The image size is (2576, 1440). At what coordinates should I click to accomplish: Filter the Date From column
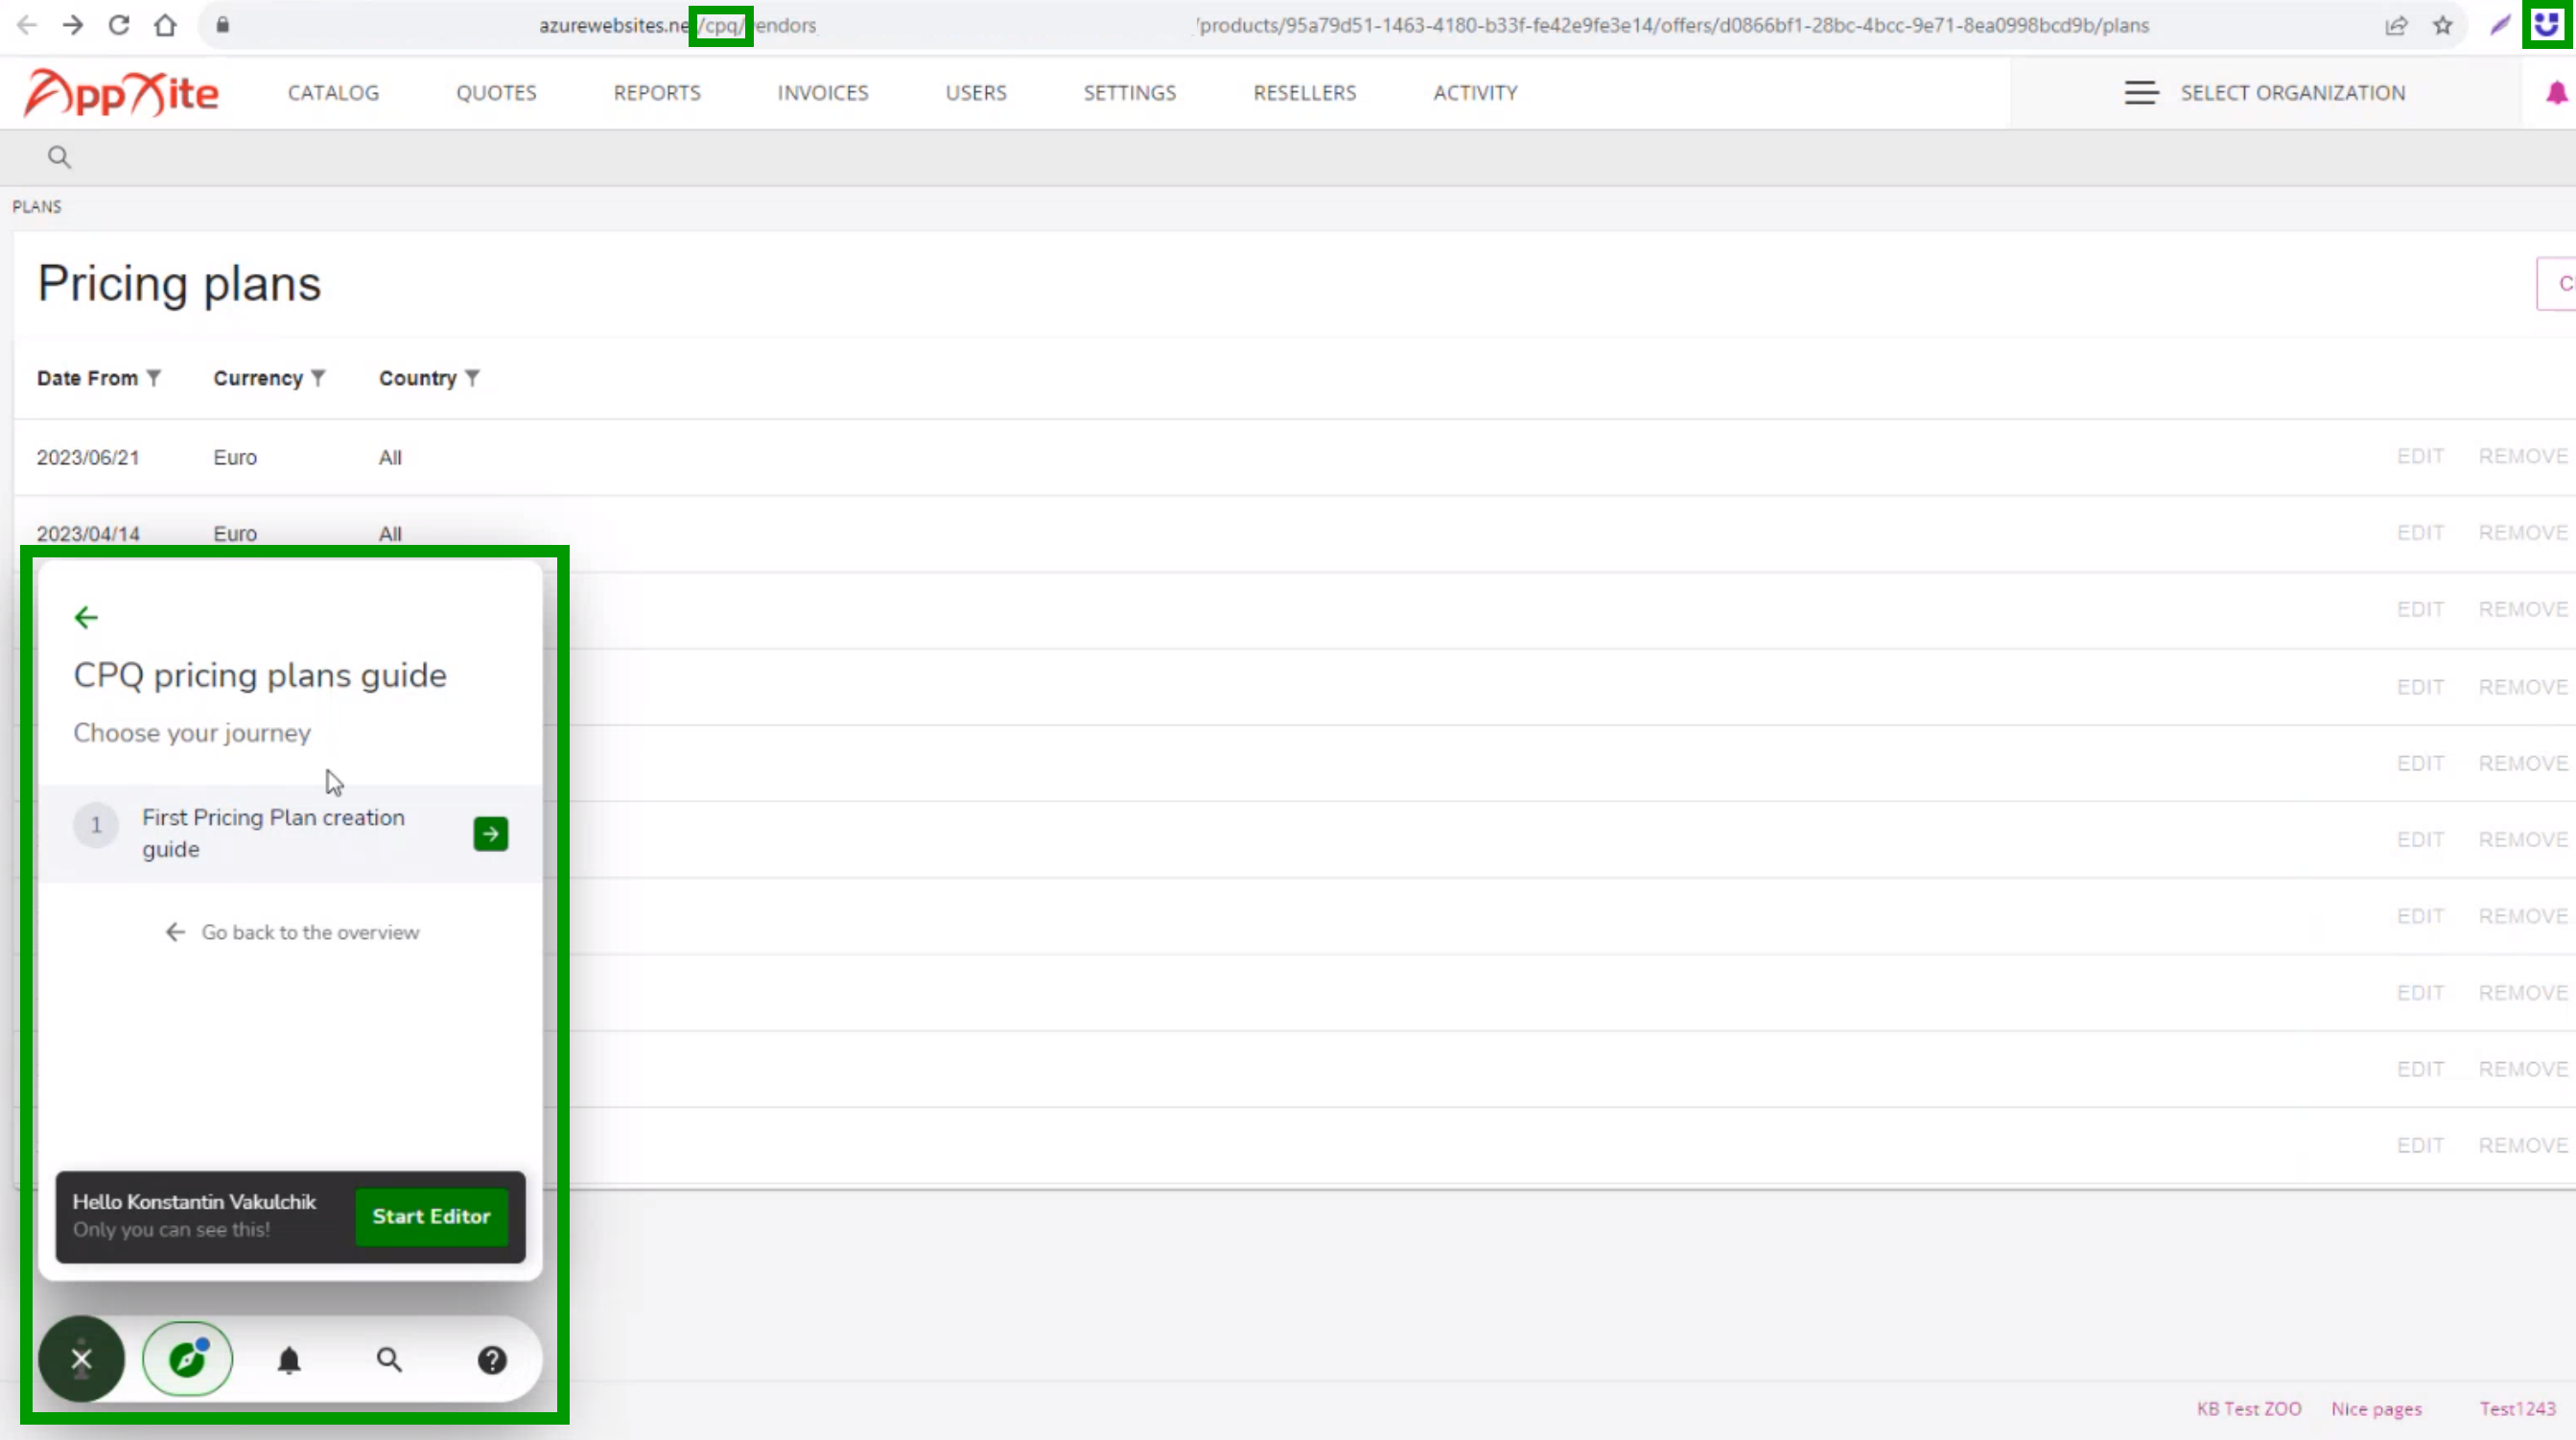[154, 378]
